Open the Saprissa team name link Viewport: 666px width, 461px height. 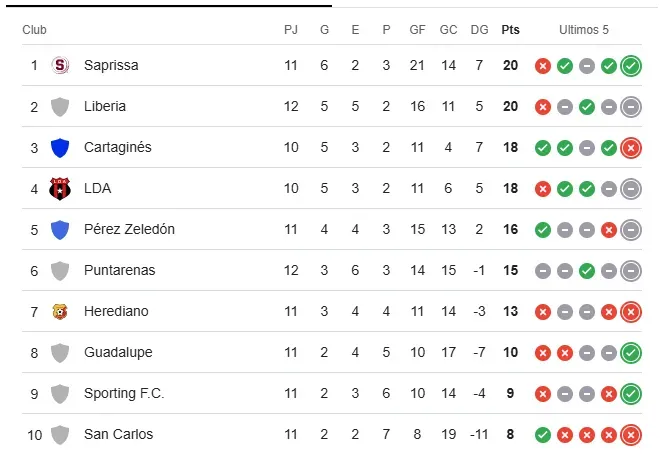click(111, 66)
